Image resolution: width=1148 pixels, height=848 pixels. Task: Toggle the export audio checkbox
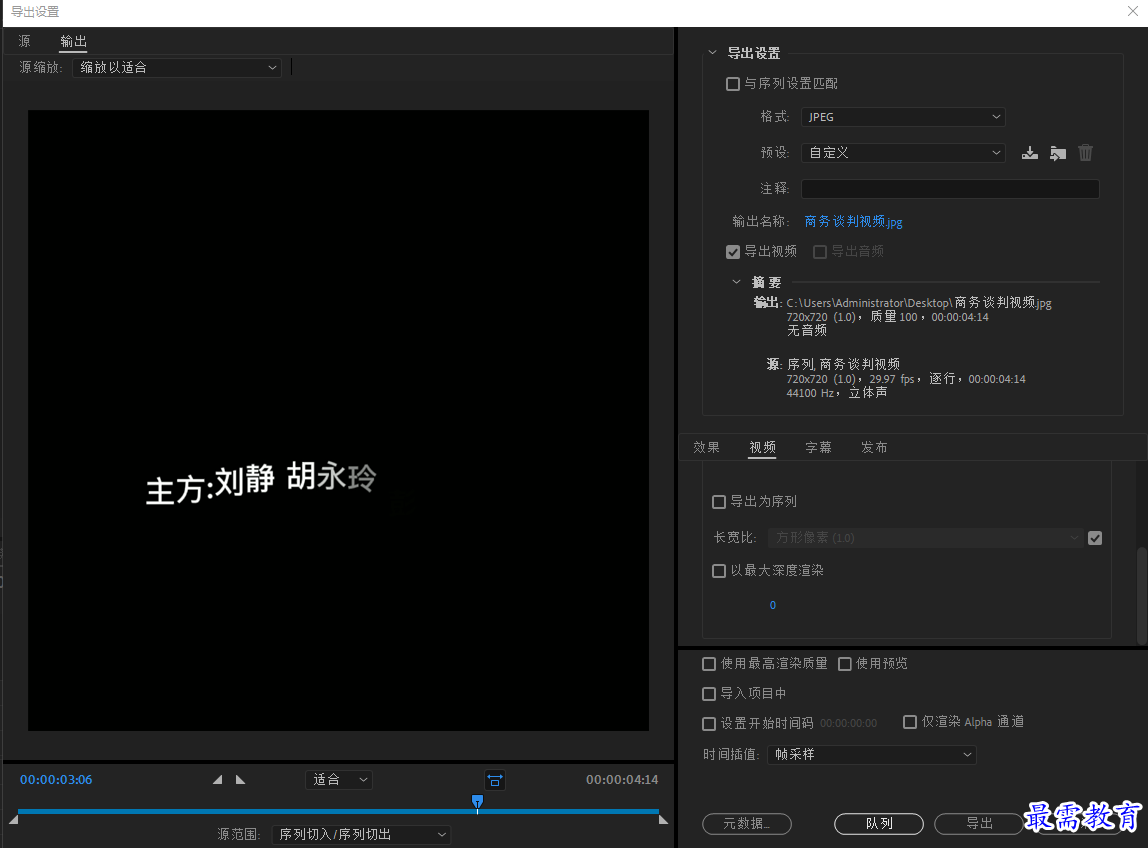pyautogui.click(x=819, y=252)
